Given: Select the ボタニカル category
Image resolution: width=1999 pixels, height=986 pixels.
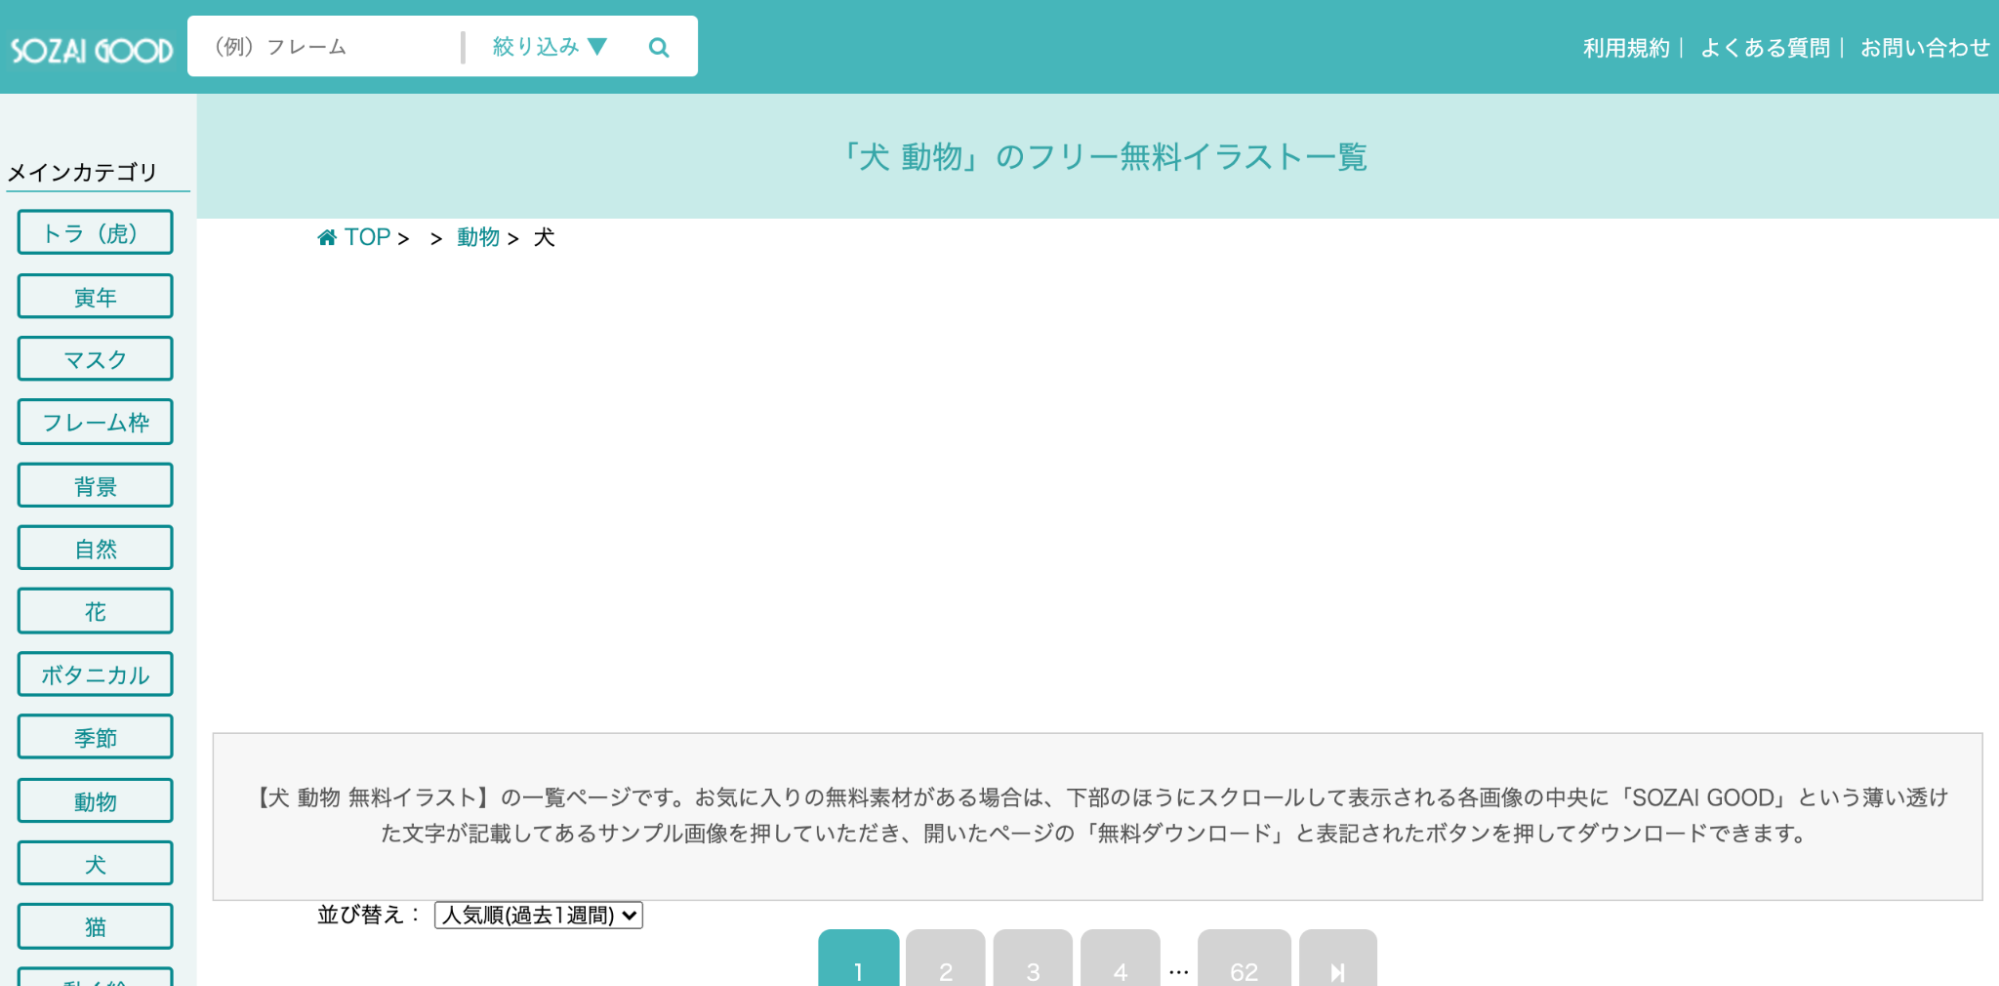Looking at the screenshot, I should pyautogui.click(x=95, y=675).
